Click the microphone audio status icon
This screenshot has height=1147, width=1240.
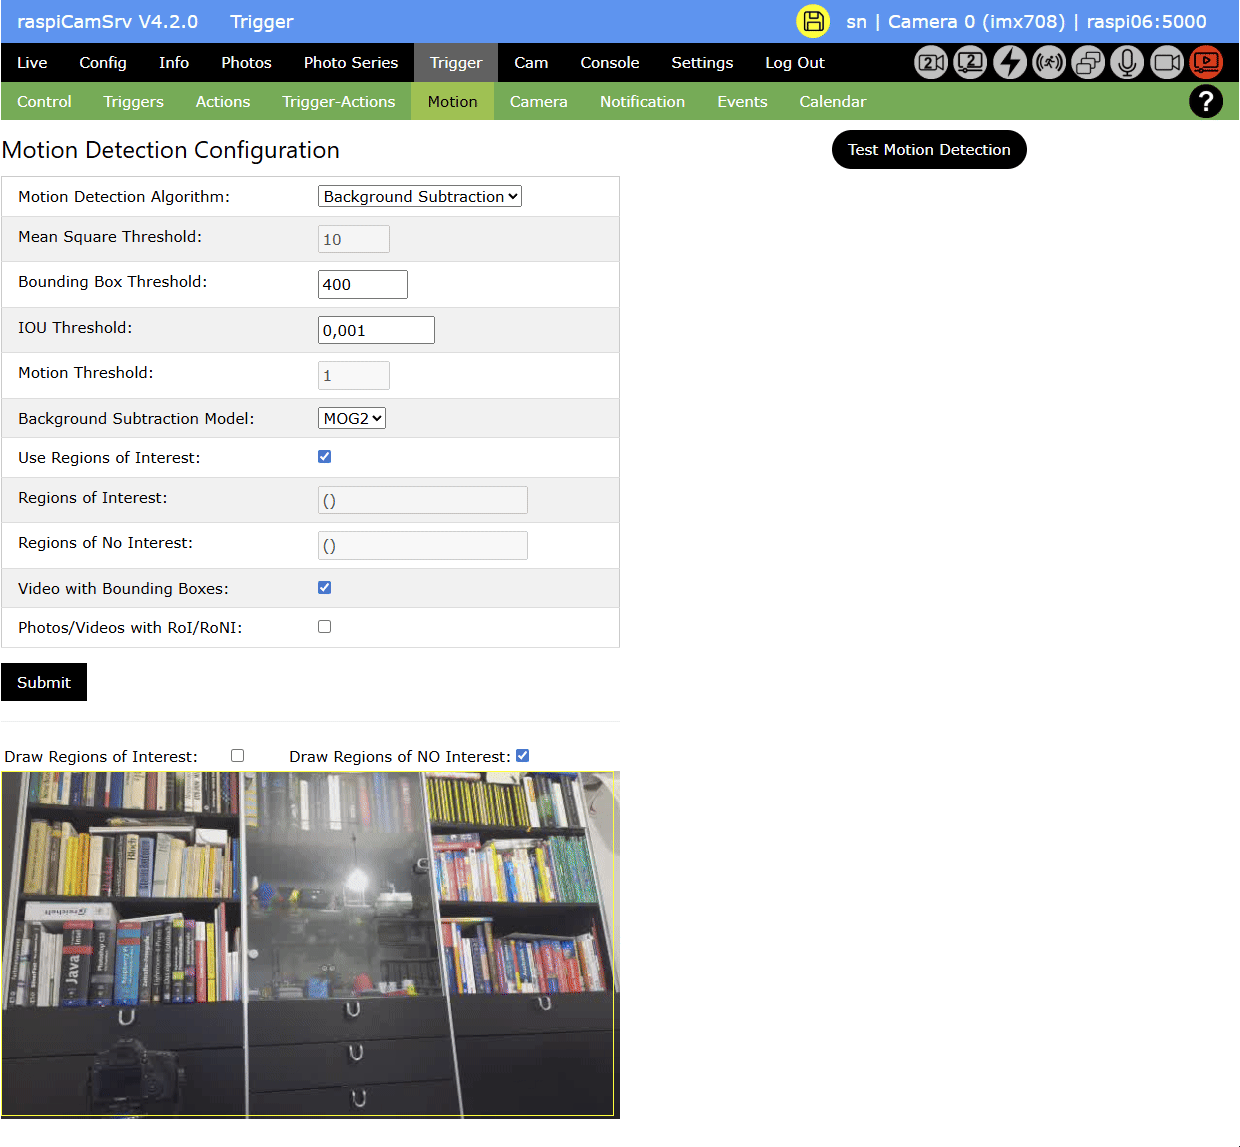pyautogui.click(x=1127, y=63)
